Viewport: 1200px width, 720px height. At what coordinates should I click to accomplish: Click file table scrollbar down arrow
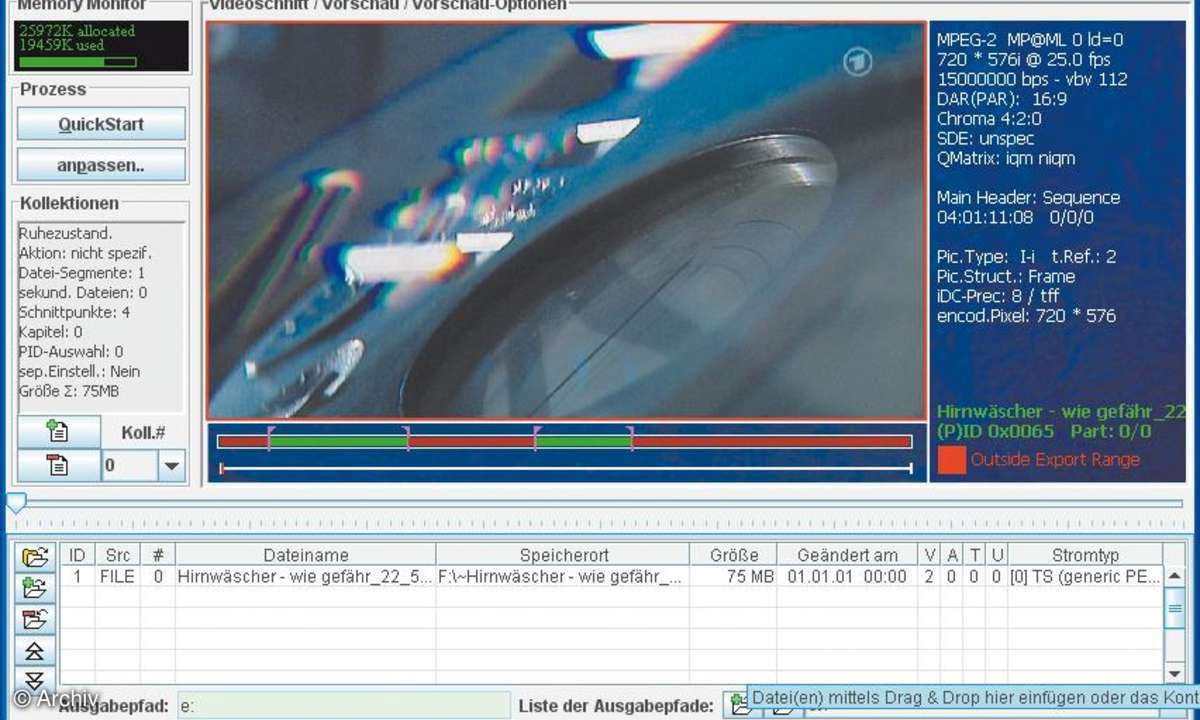tap(1176, 674)
